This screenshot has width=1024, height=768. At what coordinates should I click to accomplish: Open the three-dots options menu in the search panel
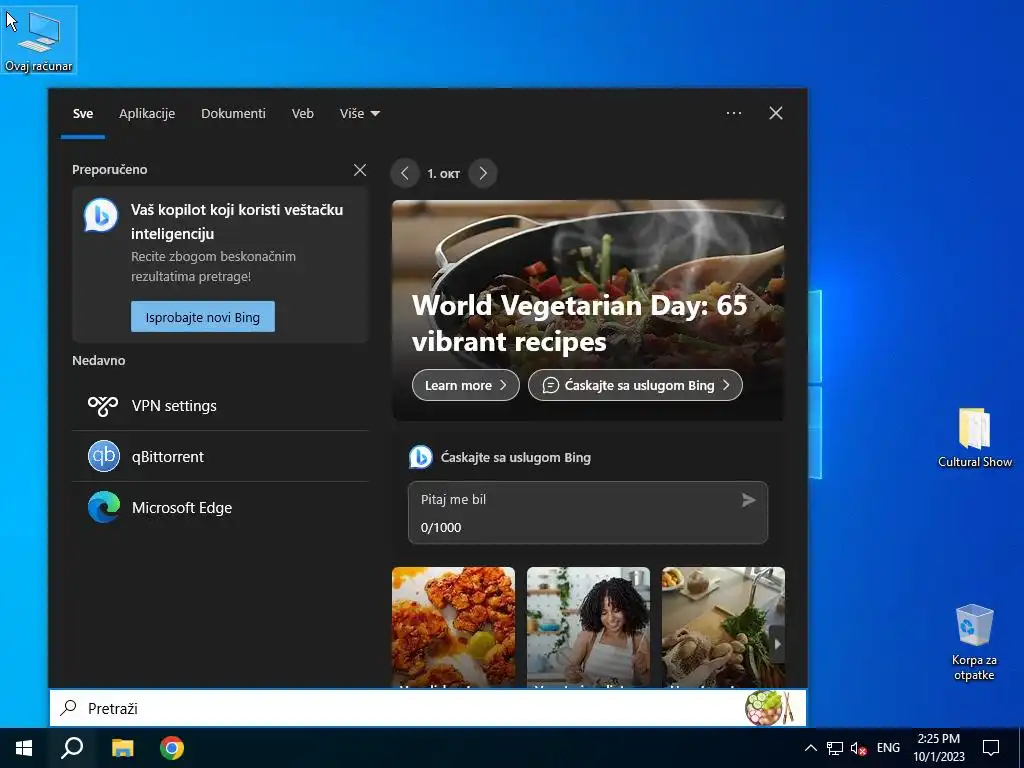(x=734, y=113)
